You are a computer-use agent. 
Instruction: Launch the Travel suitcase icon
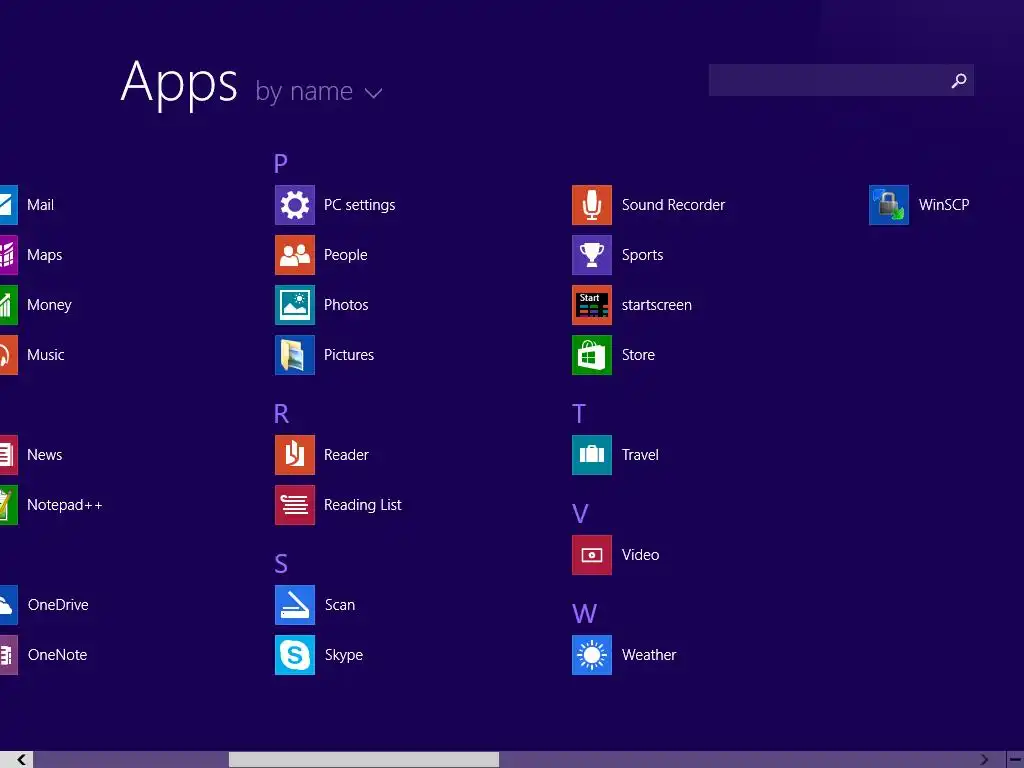[592, 455]
